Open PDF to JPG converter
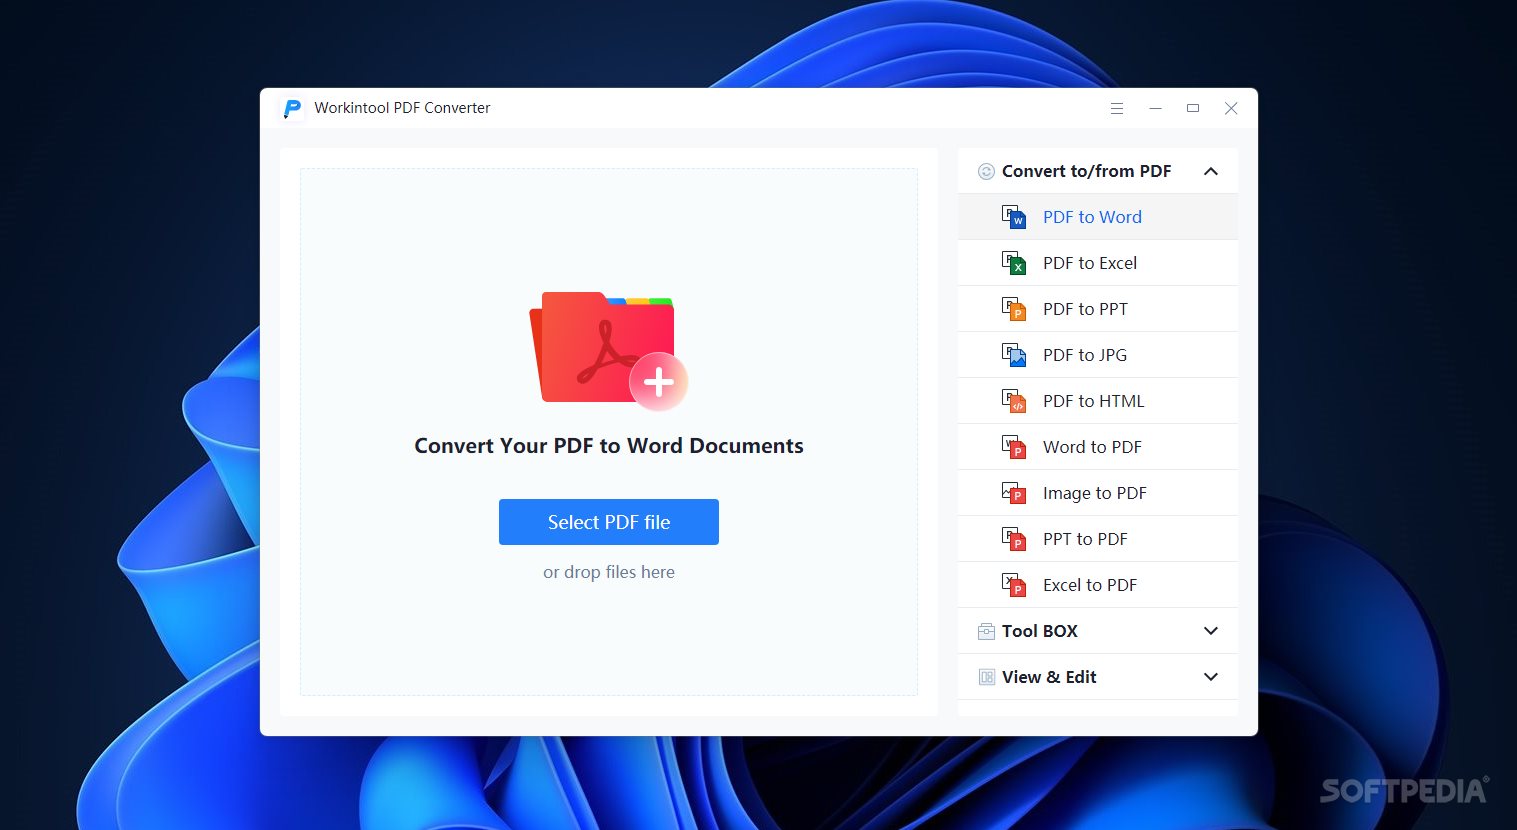The height and width of the screenshot is (830, 1517). pos(1098,355)
